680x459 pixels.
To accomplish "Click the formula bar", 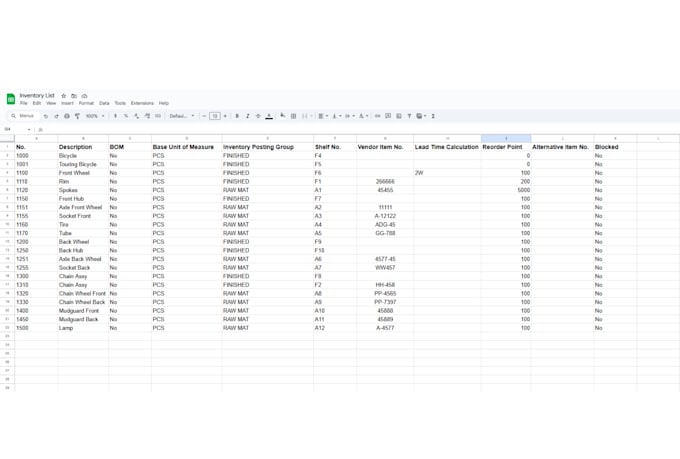I will pyautogui.click(x=360, y=130).
